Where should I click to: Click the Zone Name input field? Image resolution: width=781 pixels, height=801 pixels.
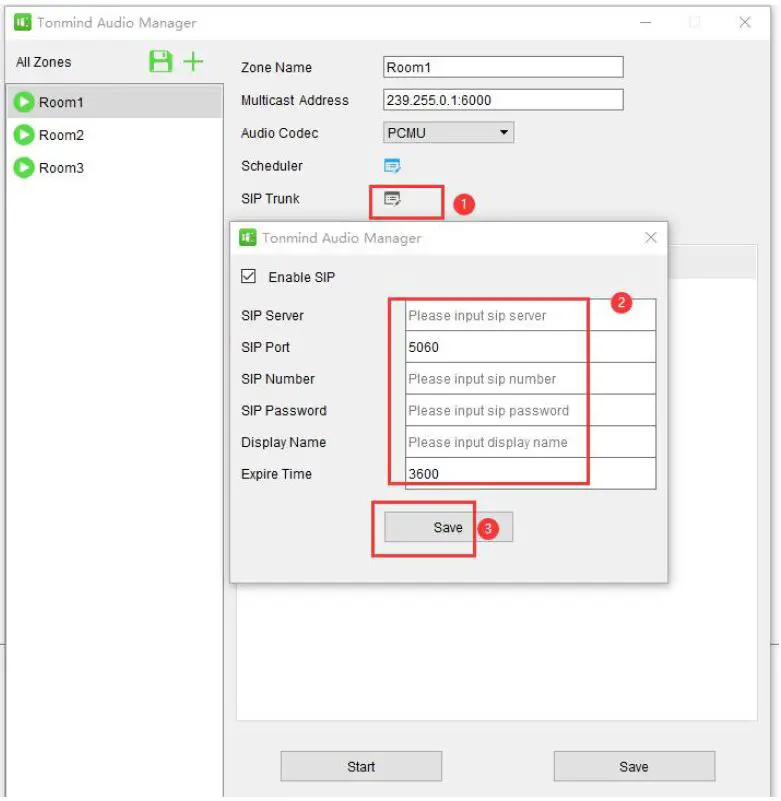tap(503, 67)
